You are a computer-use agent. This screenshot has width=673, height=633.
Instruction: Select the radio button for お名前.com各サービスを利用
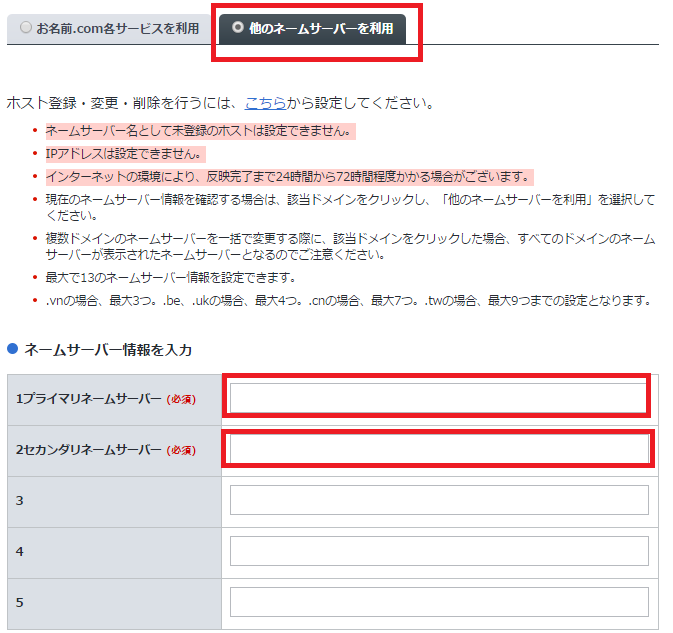tap(26, 28)
